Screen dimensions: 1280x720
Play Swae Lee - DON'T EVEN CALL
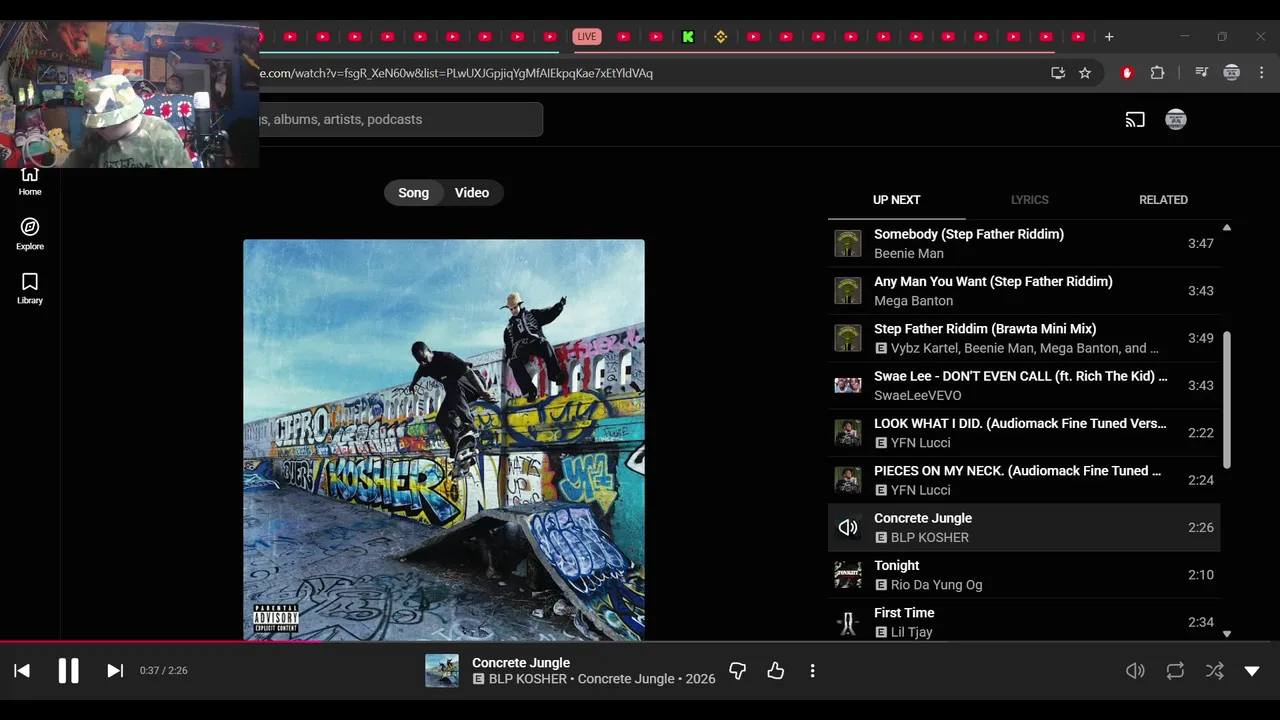tap(1024, 386)
